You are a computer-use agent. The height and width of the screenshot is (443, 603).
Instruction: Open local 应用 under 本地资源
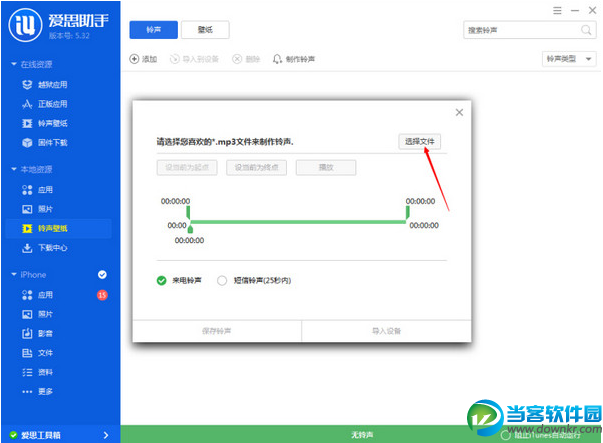37,190
